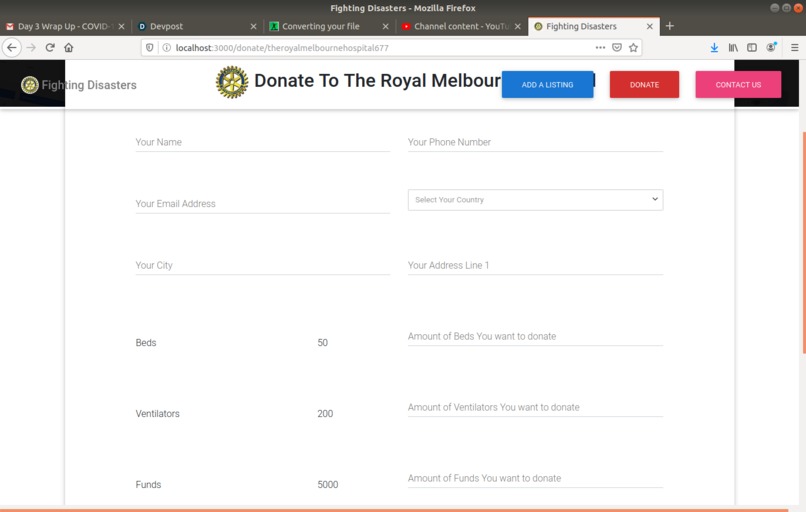Viewport: 806px width, 512px height.
Task: Focus the Your Name field
Action: [x=263, y=142]
